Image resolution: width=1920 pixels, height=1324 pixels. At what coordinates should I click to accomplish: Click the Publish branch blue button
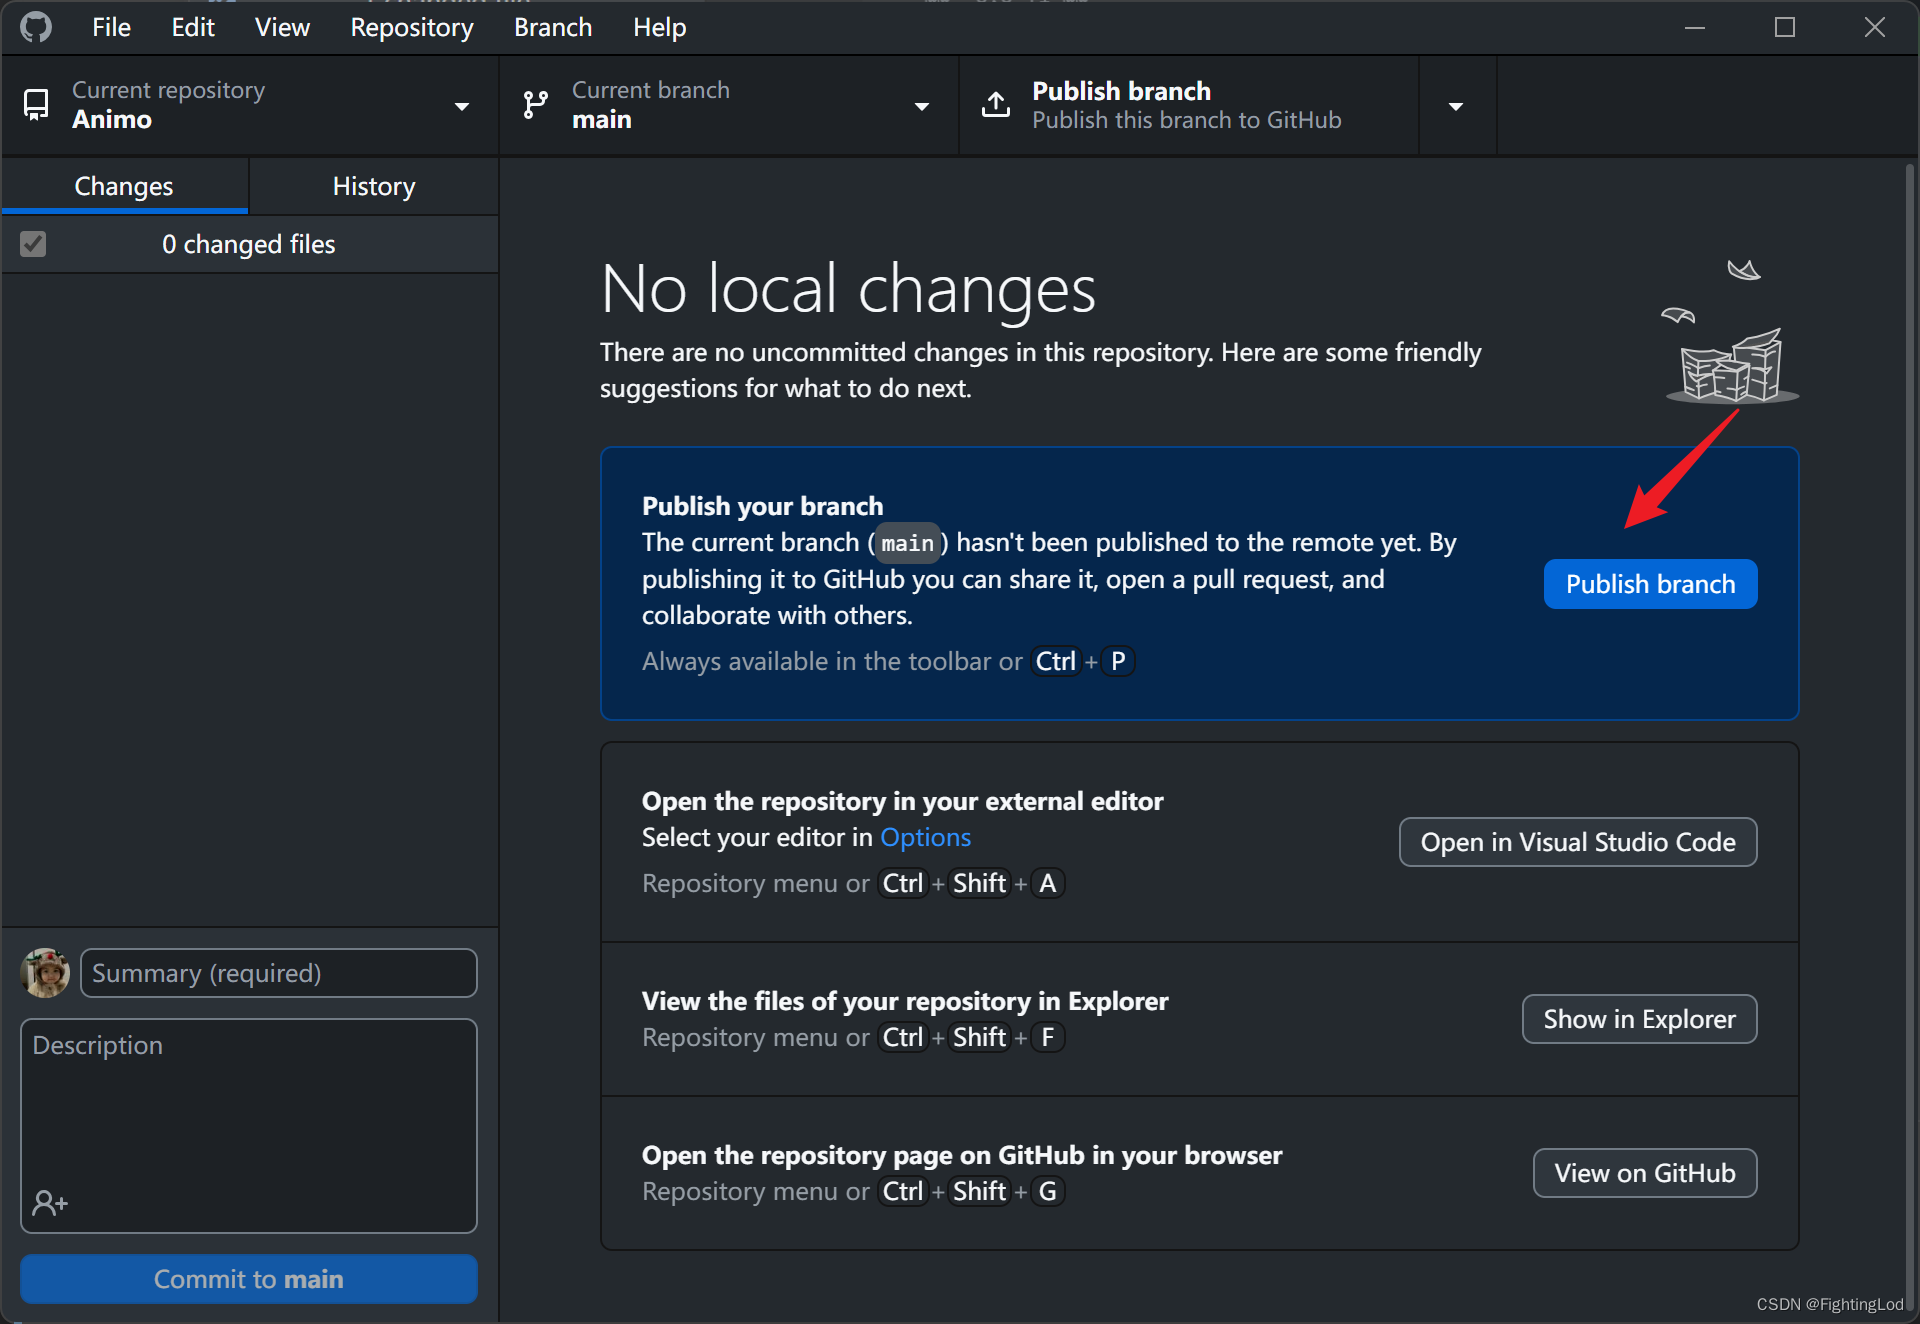point(1650,584)
